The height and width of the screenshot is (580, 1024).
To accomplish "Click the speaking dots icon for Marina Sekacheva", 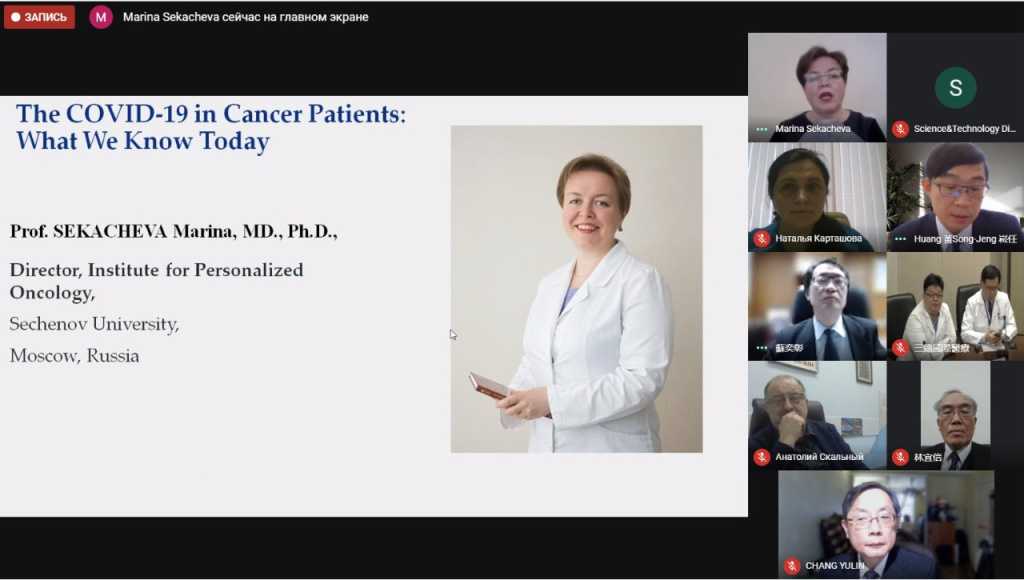I will pos(762,129).
